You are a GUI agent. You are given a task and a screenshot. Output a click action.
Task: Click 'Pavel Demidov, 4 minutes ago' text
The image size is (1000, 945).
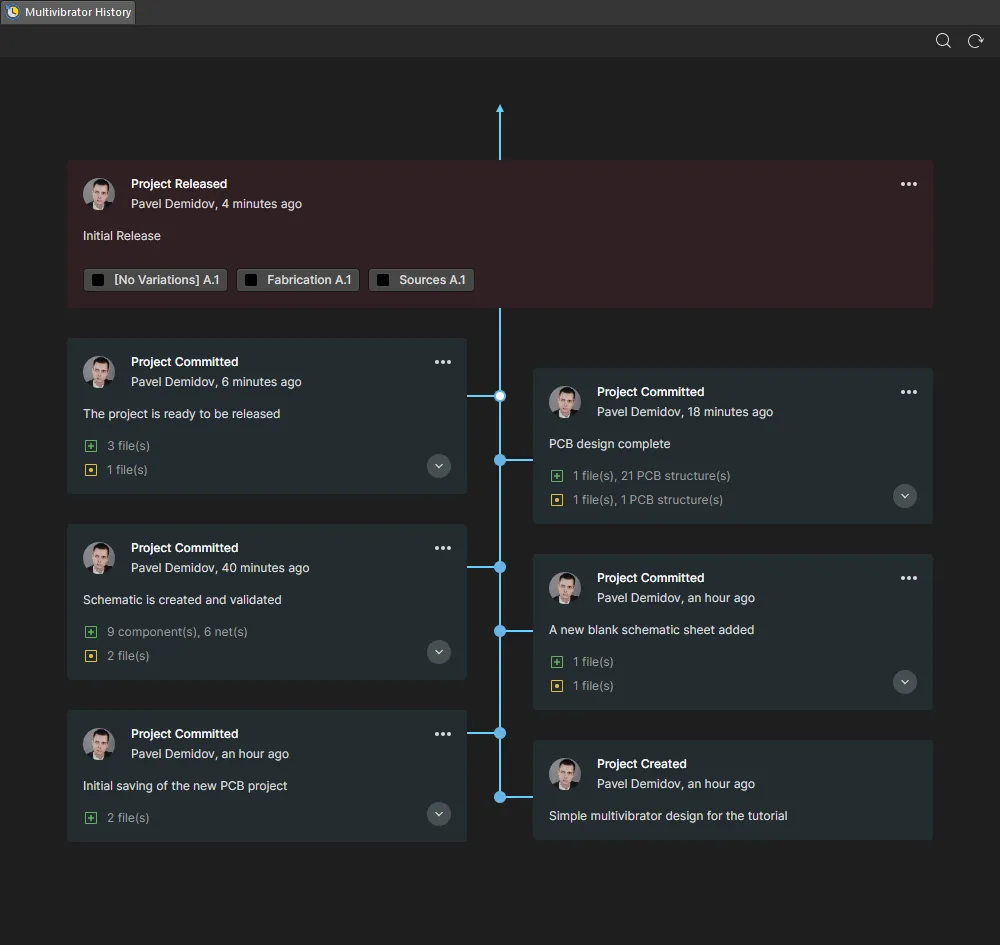216,204
